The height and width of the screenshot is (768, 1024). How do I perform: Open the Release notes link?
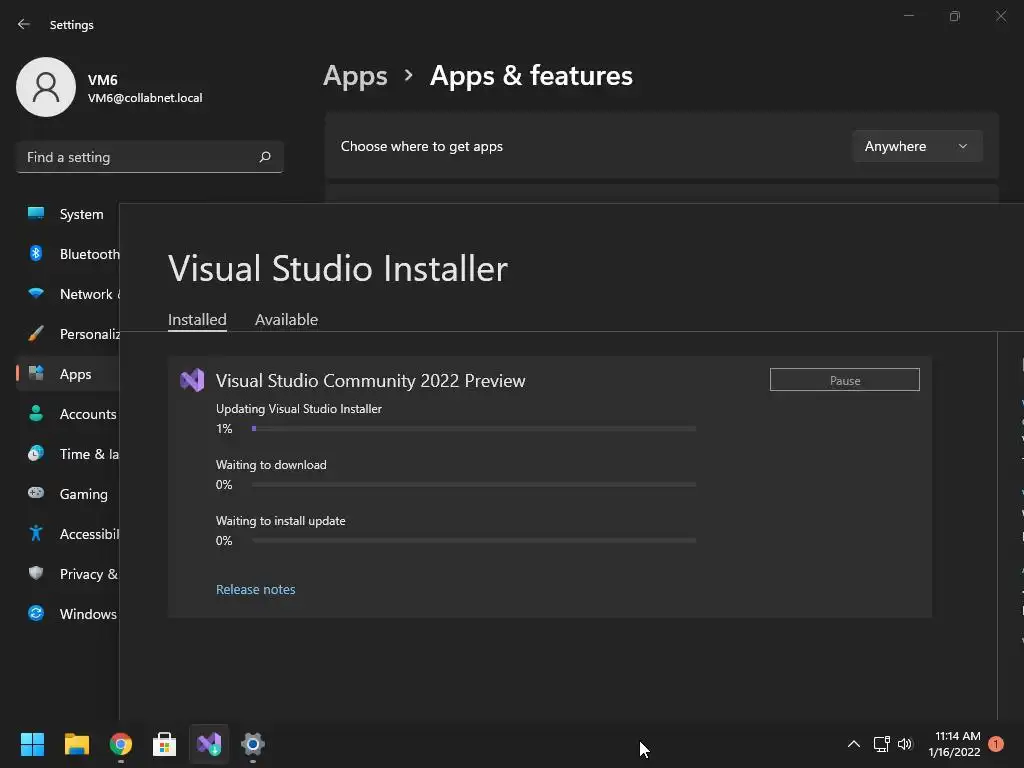[x=255, y=589]
